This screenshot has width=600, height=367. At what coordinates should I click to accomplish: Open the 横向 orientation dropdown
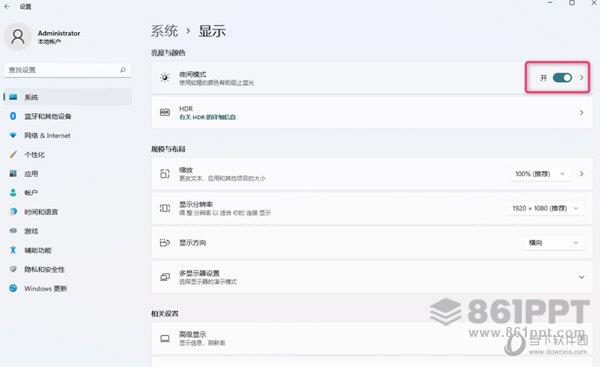[554, 243]
